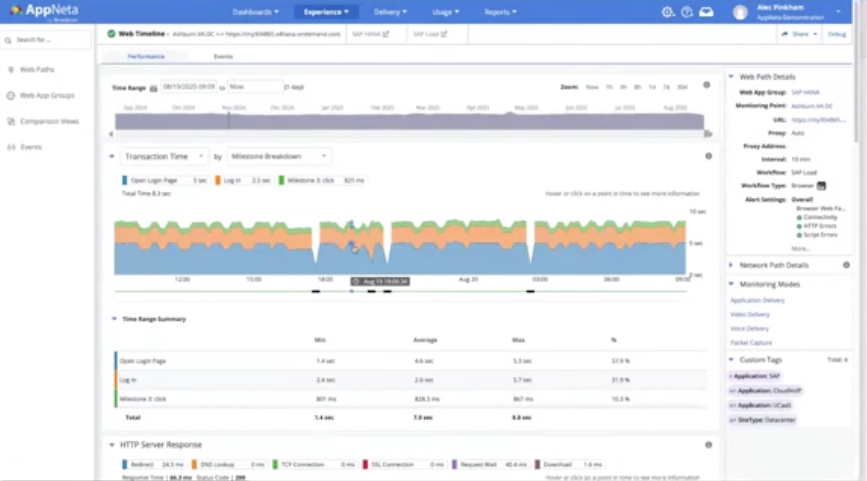This screenshot has width=867, height=481.
Task: Click the overview timeline right arrow
Action: tap(708, 134)
